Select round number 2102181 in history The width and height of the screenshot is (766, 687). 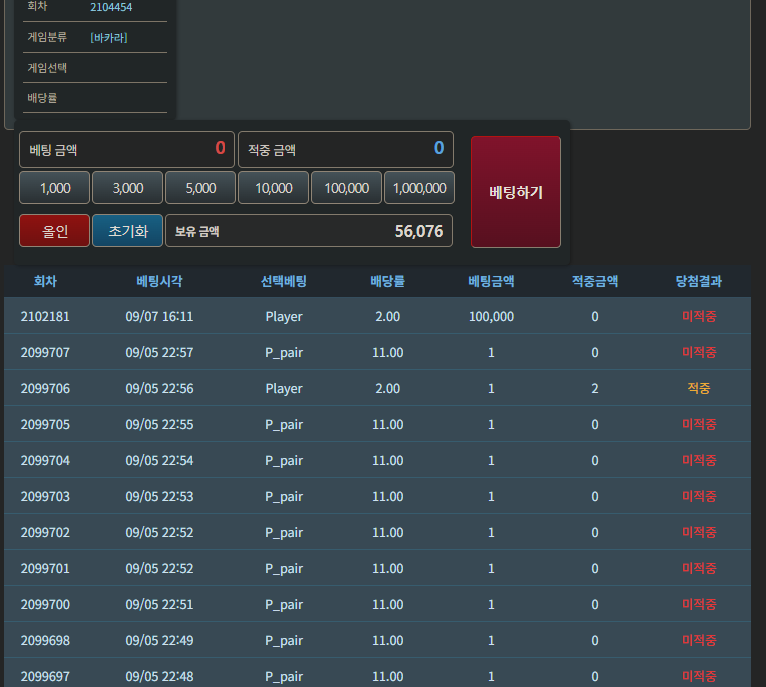(45, 317)
